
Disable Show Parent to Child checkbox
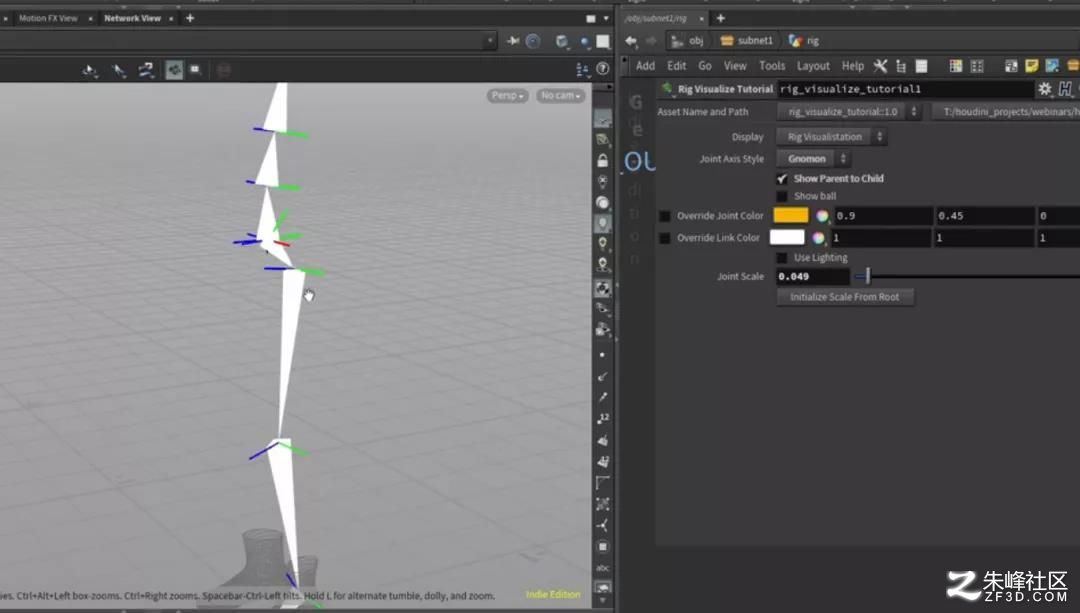782,179
